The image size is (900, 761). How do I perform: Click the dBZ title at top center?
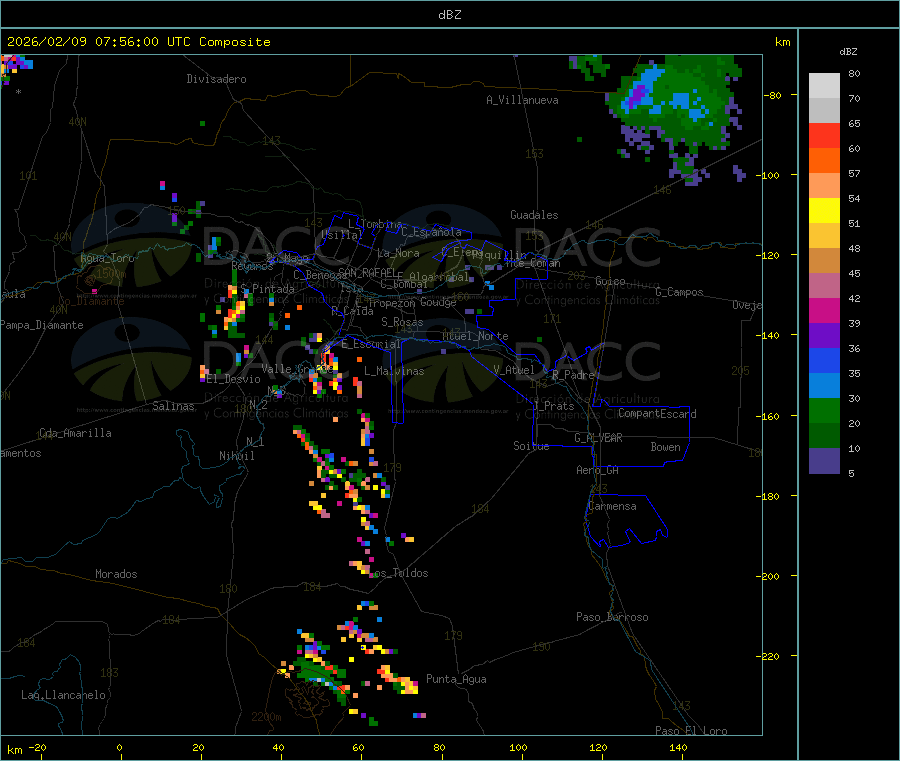(x=449, y=15)
